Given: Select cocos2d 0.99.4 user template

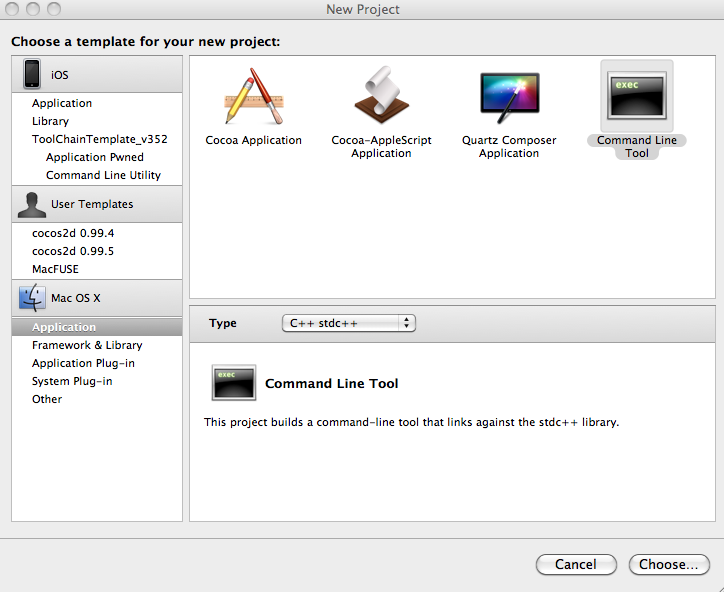Looking at the screenshot, I should point(73,233).
